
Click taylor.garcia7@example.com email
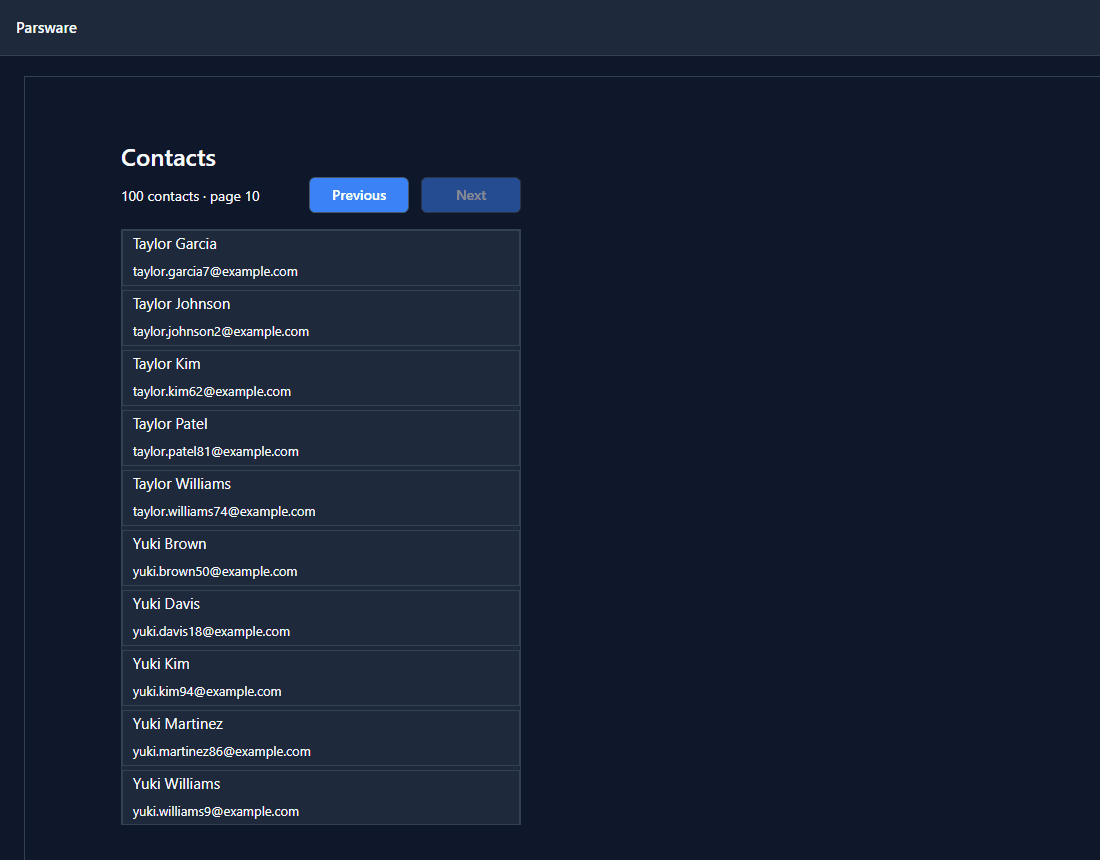tap(215, 271)
